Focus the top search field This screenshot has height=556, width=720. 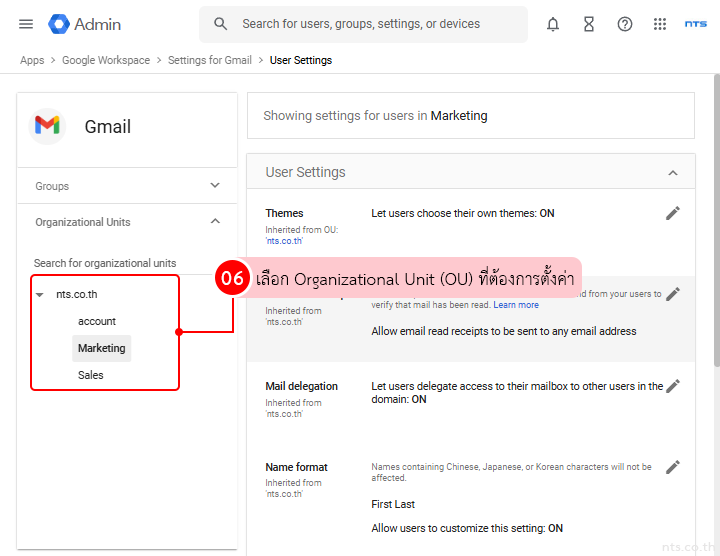(x=363, y=24)
